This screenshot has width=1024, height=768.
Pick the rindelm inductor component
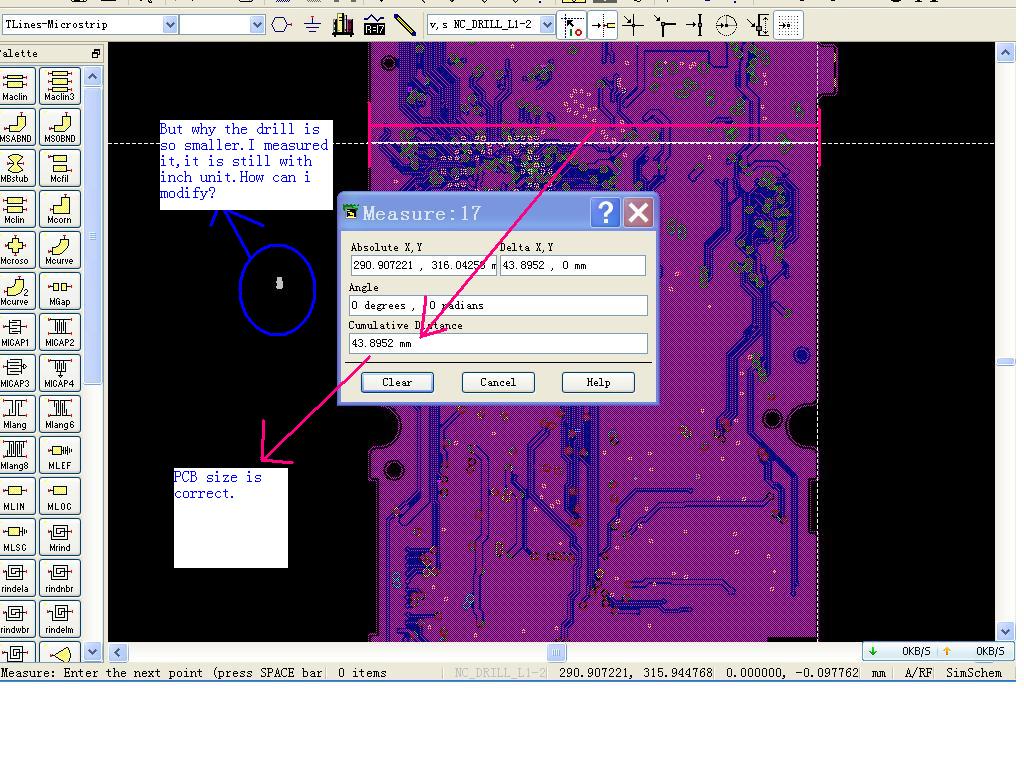click(x=59, y=620)
